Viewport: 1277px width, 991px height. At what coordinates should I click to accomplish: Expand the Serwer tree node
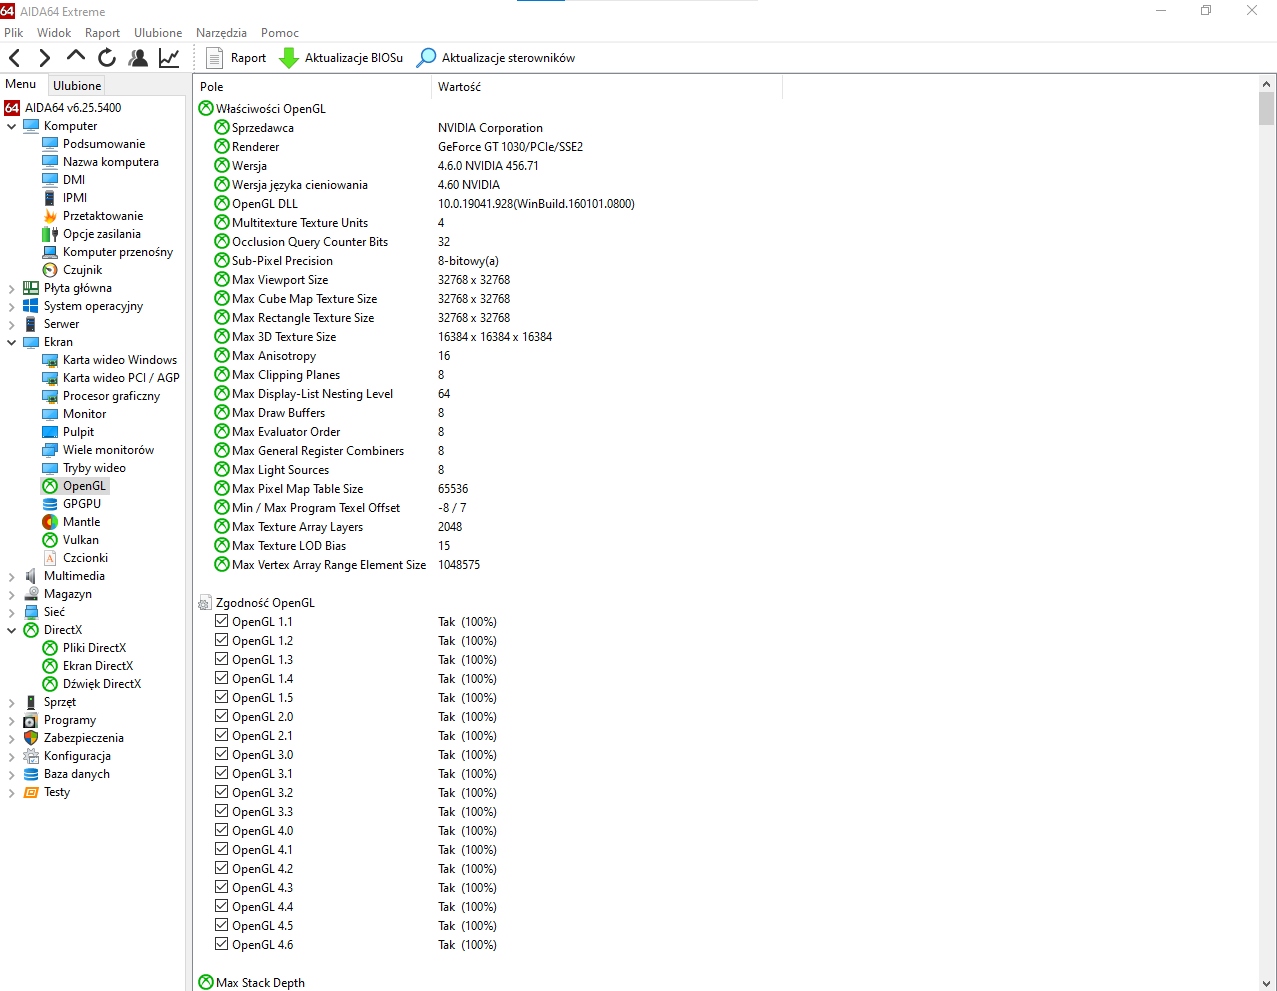[12, 324]
